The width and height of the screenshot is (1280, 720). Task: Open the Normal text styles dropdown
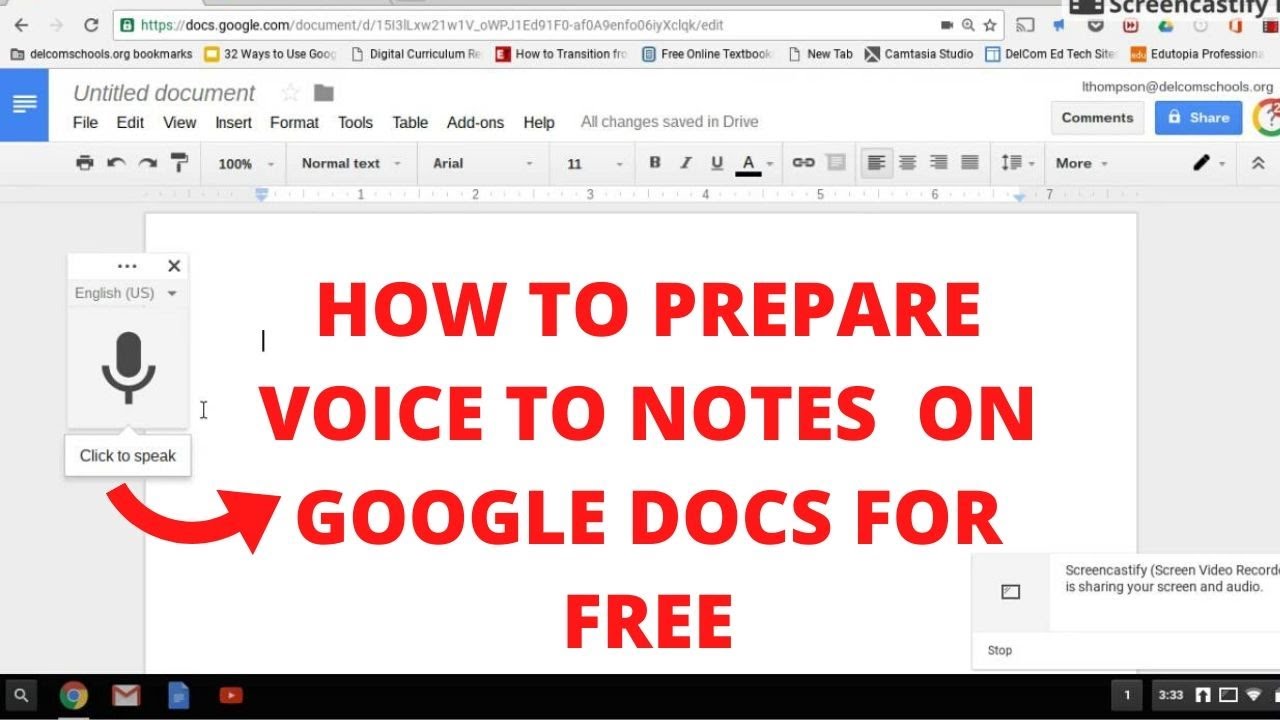[351, 163]
